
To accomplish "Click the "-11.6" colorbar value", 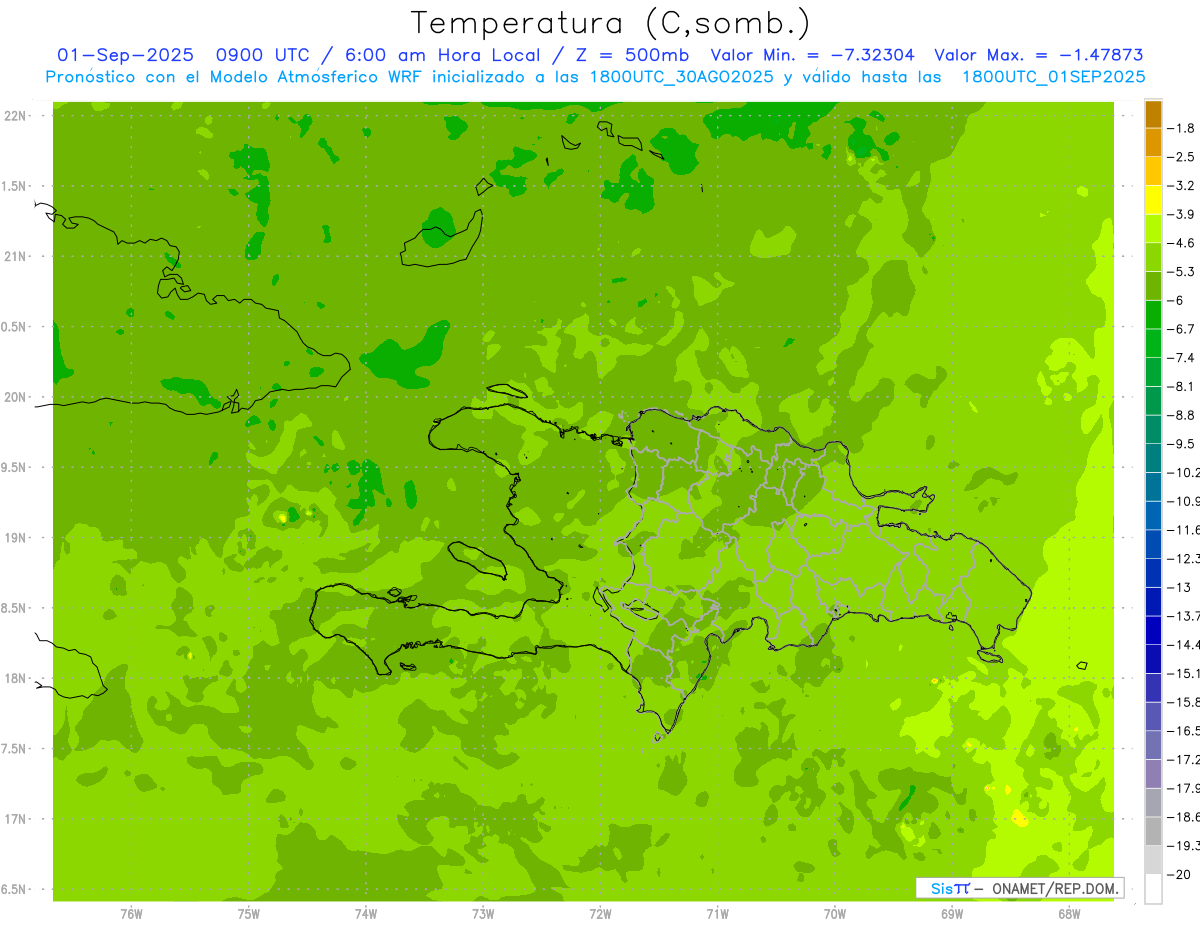I will coord(1184,529).
